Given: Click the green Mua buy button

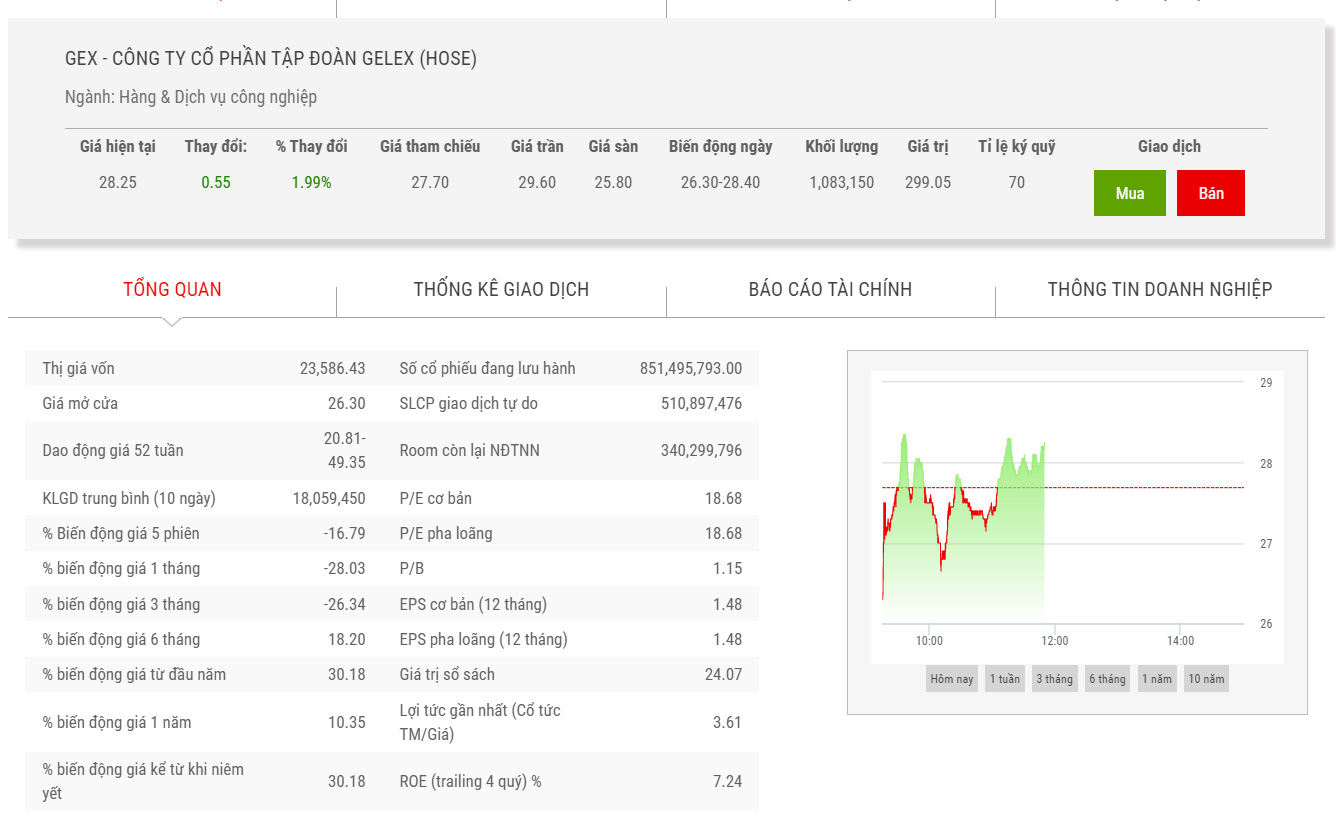Looking at the screenshot, I should 1129,193.
